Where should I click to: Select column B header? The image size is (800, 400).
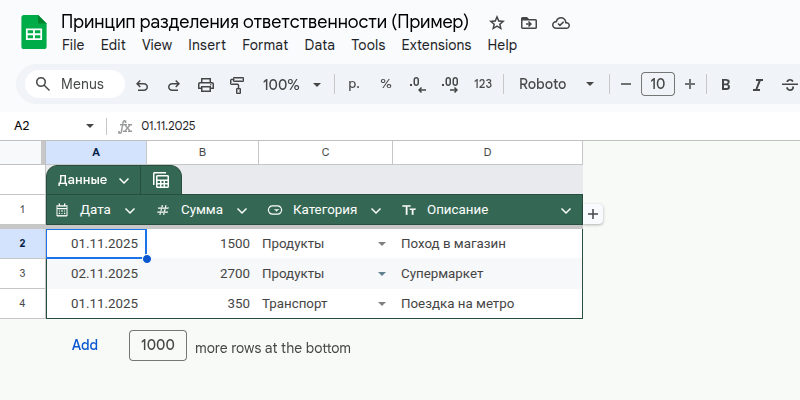coord(203,153)
